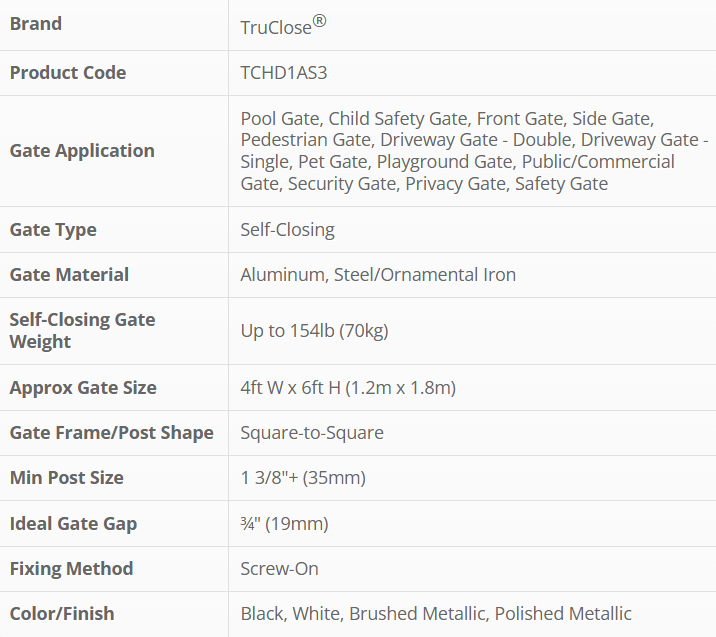Click the ¾" (19mm) ideal gap value

tap(284, 524)
